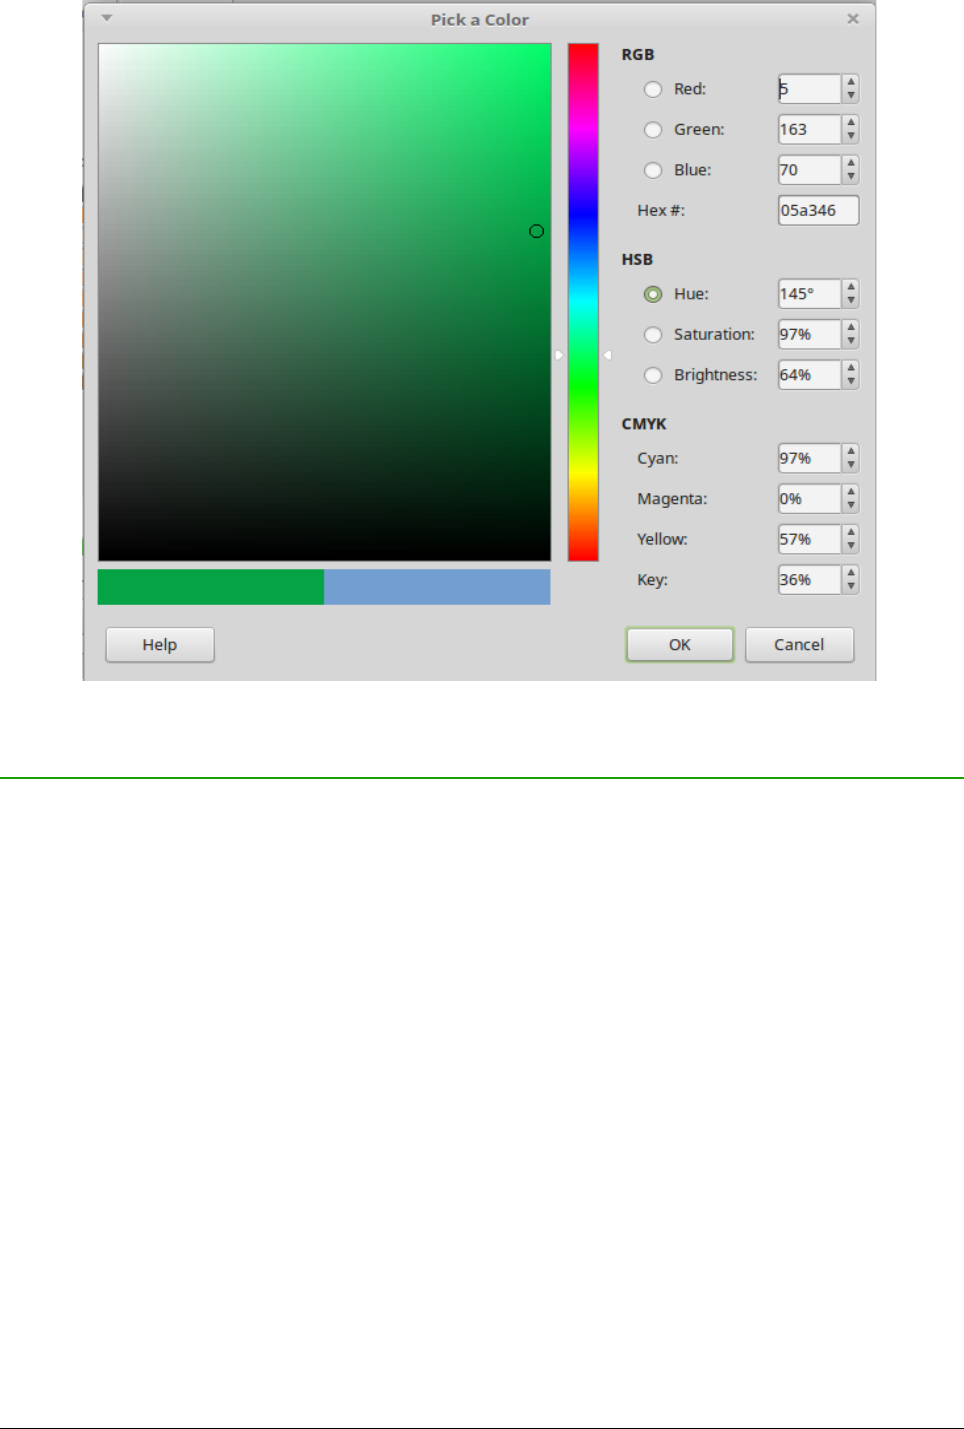This screenshot has height=1429, width=964.
Task: Click the Cyan field showing 97%
Action: (x=810, y=459)
